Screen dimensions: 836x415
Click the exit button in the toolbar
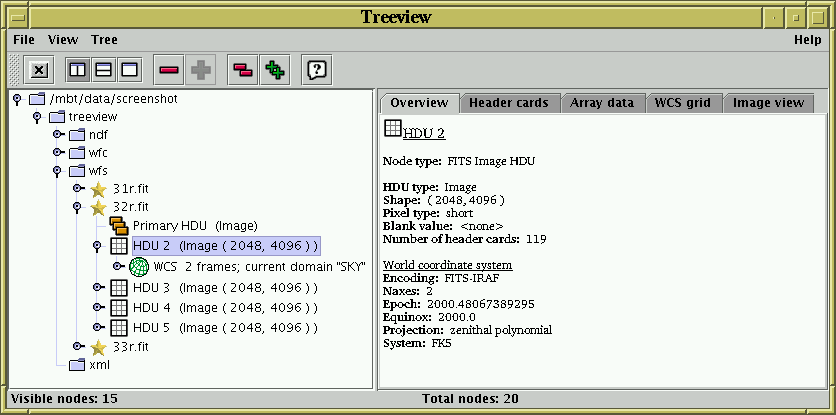(39, 70)
